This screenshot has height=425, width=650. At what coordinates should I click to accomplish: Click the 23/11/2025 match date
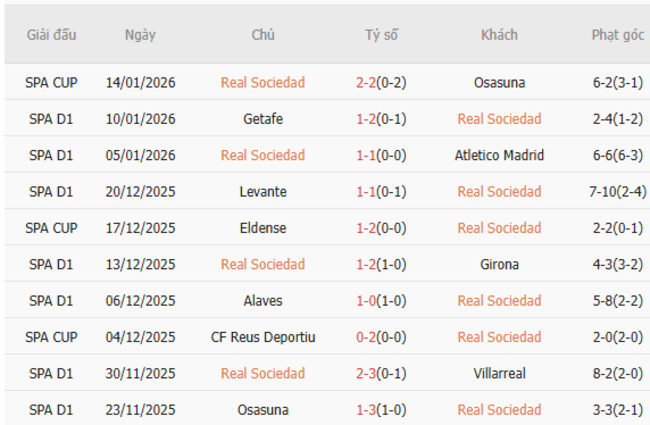(x=140, y=409)
